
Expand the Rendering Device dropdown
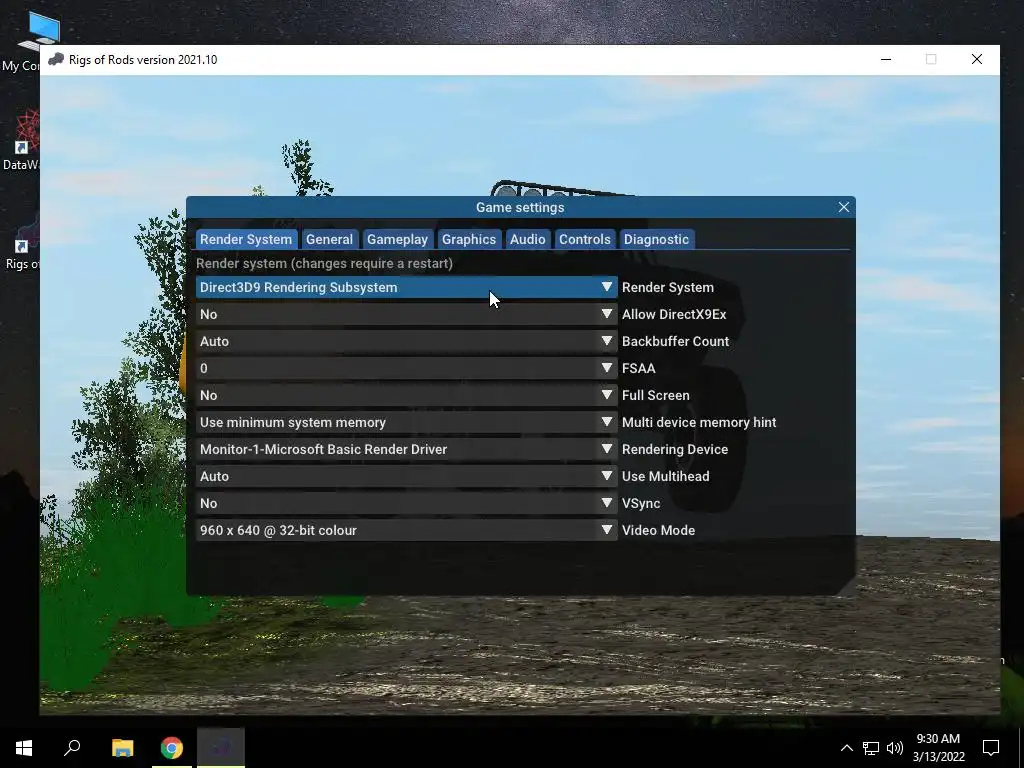(x=406, y=449)
